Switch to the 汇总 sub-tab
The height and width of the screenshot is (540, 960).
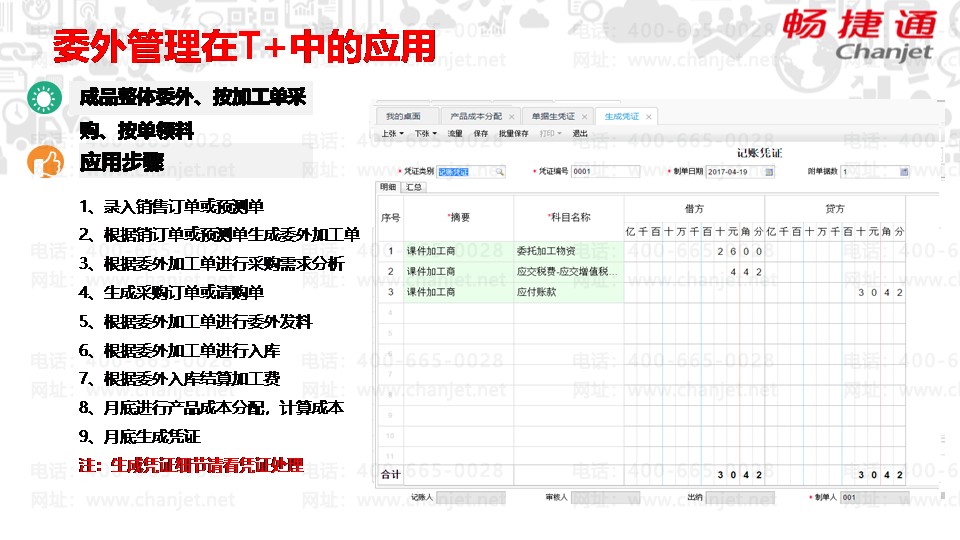coord(414,187)
